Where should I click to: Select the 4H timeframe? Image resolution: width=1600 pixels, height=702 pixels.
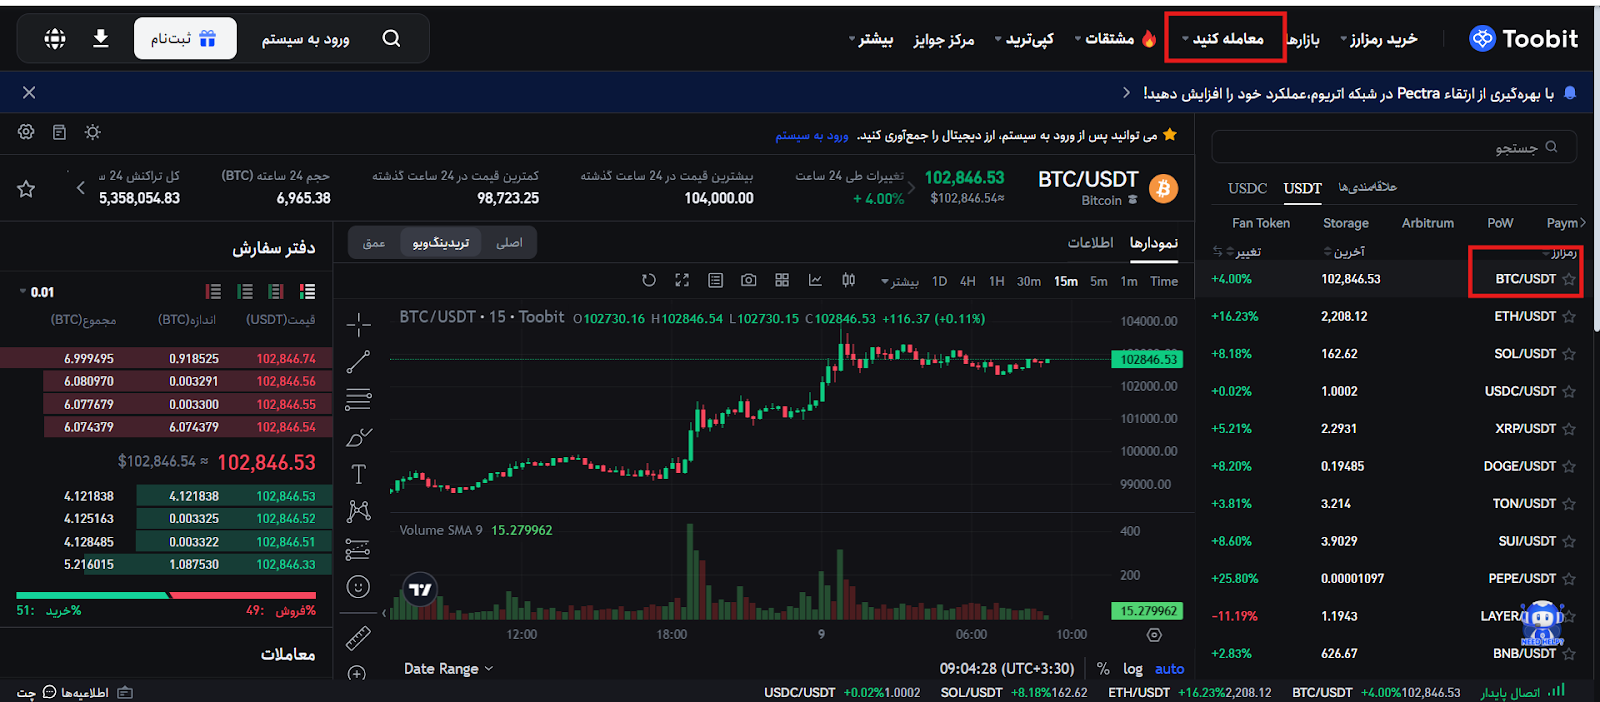click(x=968, y=281)
